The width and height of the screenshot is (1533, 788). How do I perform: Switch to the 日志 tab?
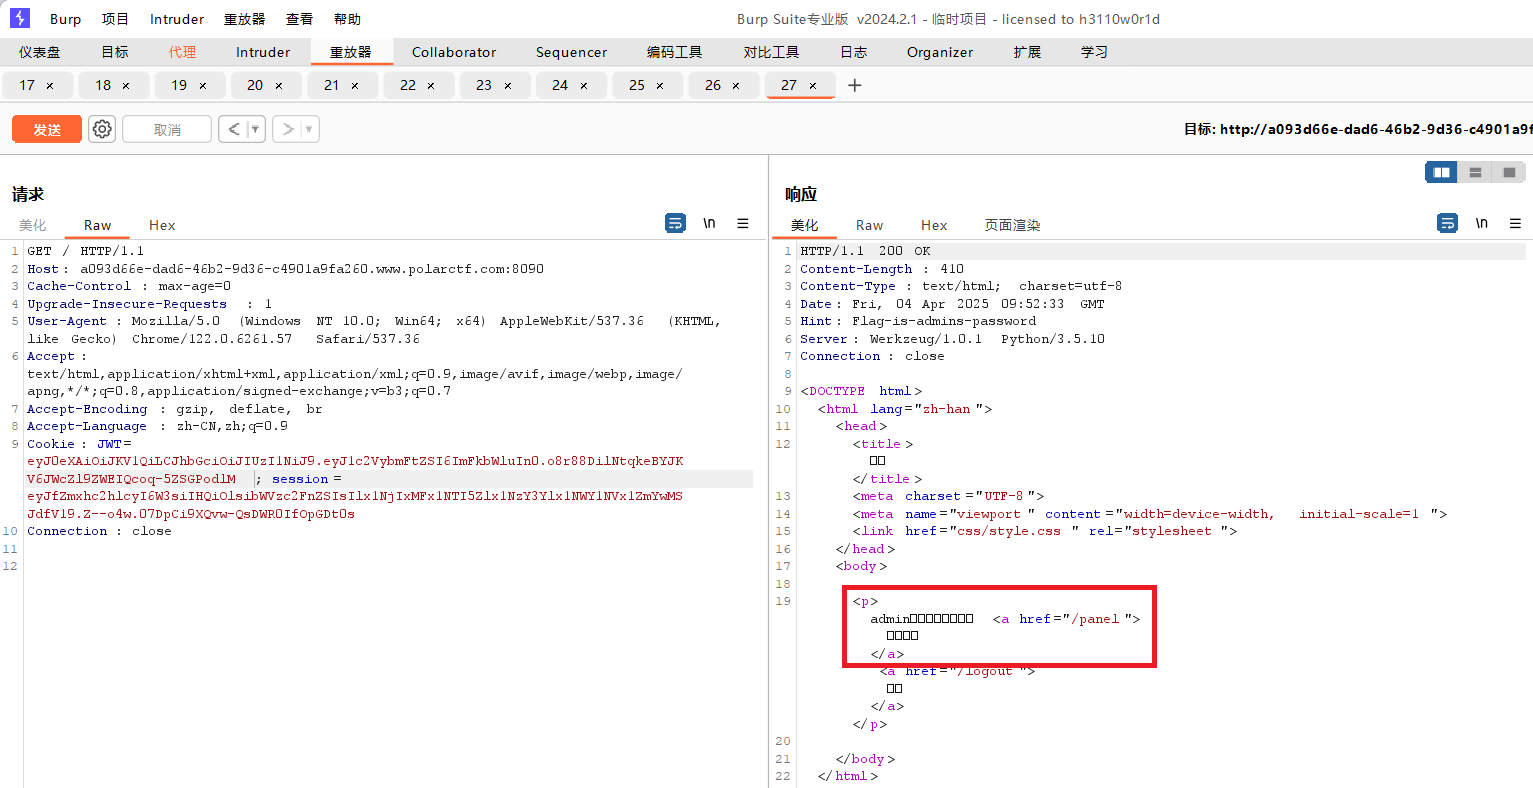[853, 52]
